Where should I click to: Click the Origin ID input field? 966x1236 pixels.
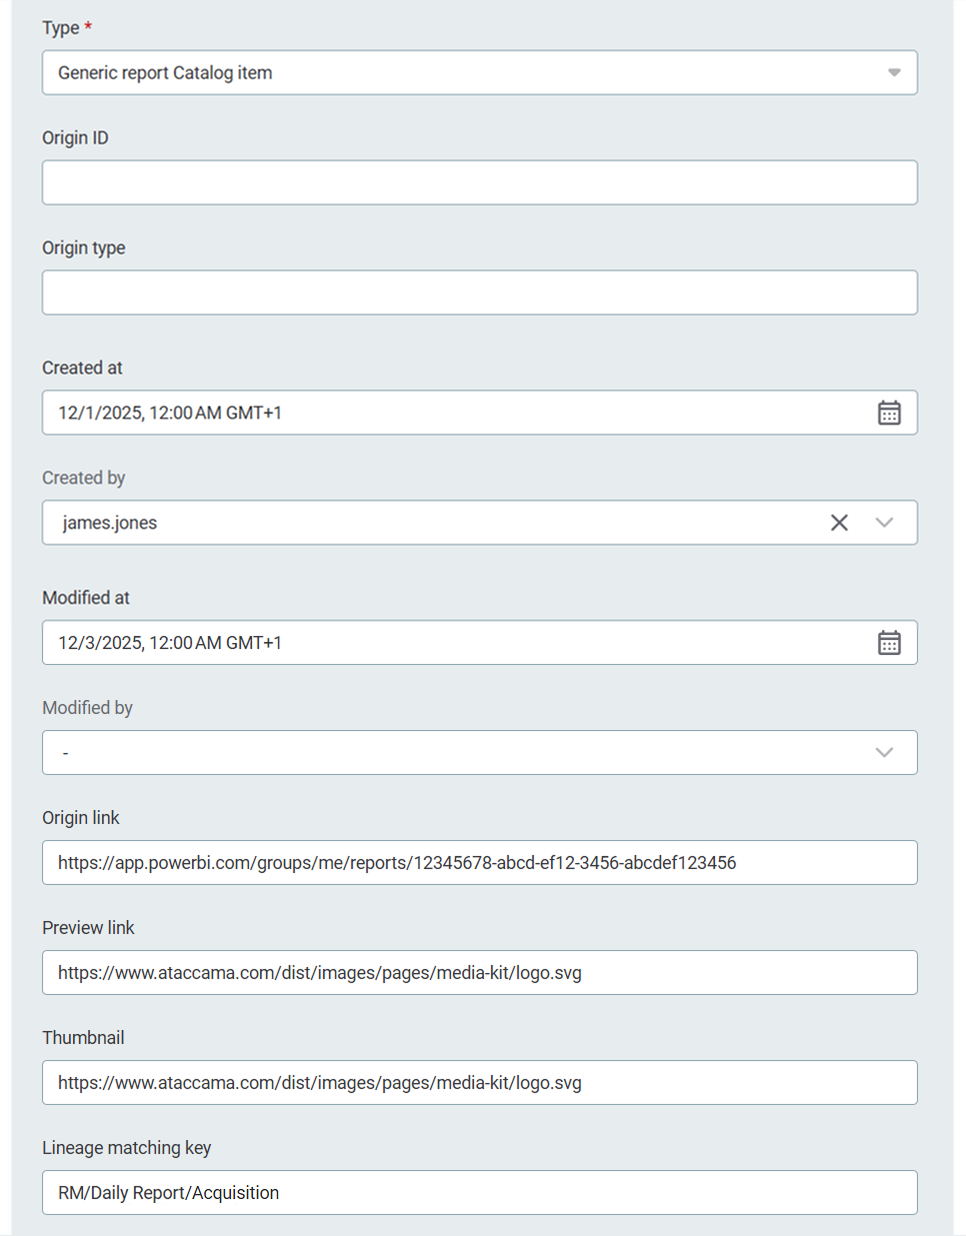pos(479,183)
